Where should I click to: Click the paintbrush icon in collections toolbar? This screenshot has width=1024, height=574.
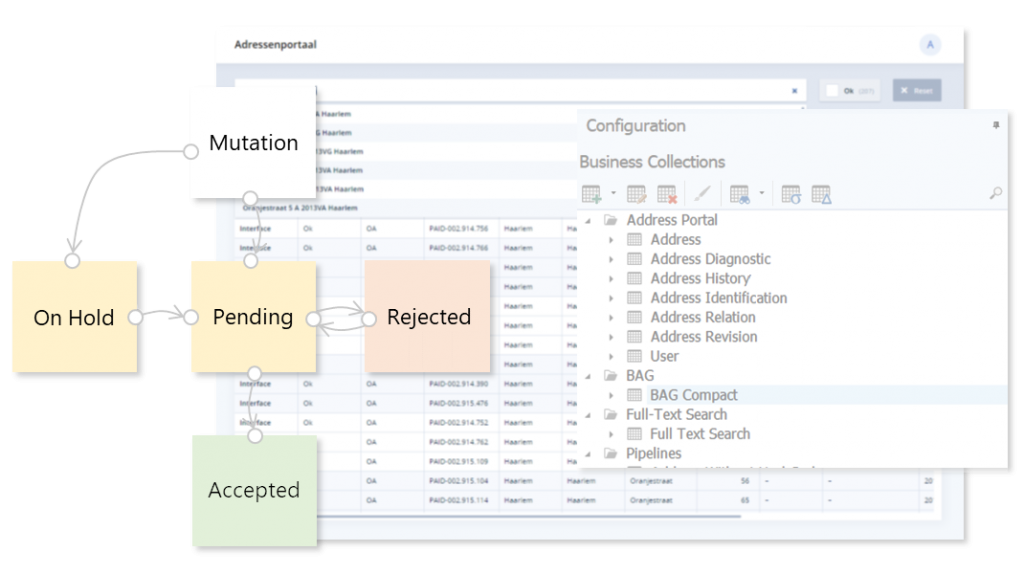703,194
